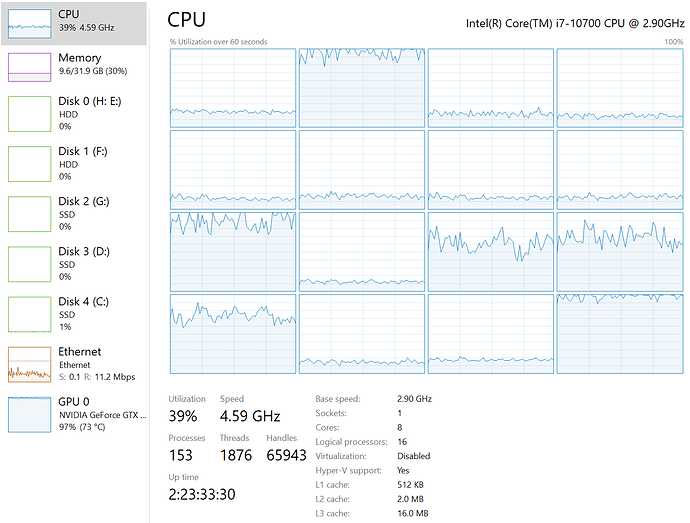This screenshot has height=523, width=690.
Task: Select the GPU 0 thumbnail graph
Action: pos(29,414)
